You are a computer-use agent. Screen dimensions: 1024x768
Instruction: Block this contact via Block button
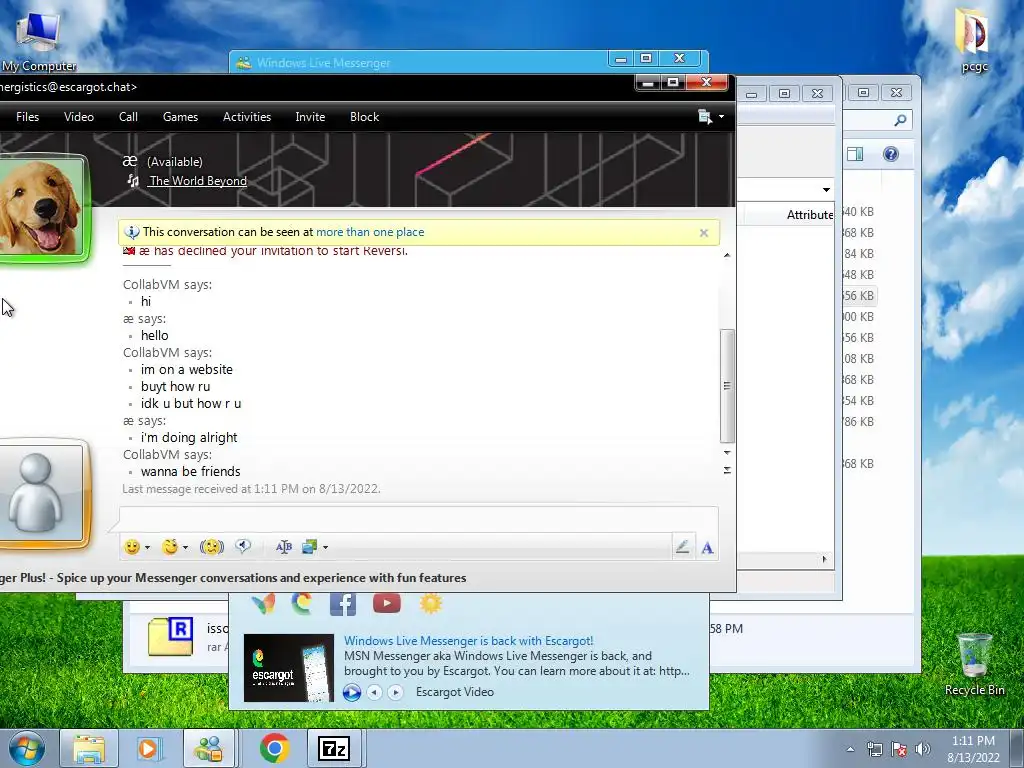[364, 117]
